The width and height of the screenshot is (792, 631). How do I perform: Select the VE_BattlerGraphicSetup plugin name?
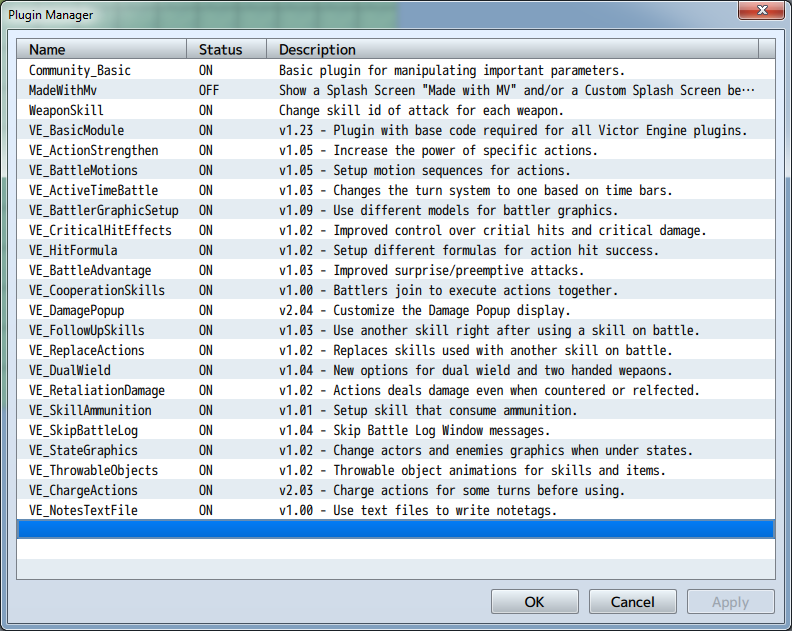[104, 211]
